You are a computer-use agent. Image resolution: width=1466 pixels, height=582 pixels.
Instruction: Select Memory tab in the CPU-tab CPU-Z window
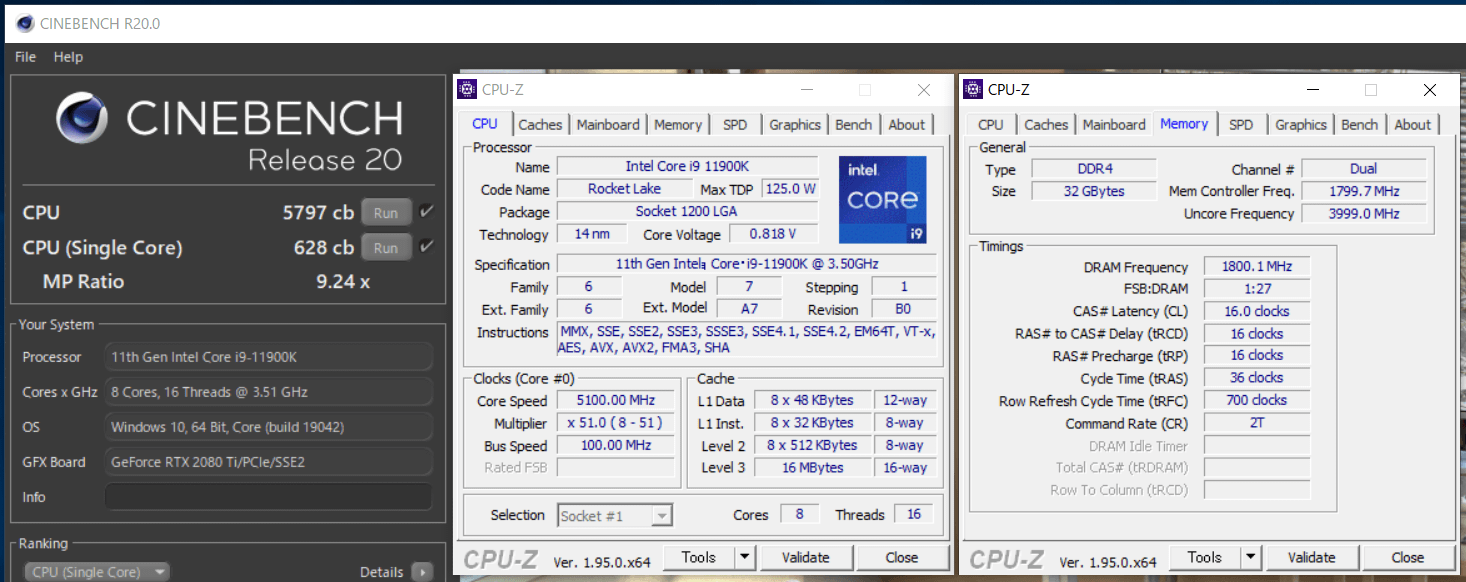click(678, 124)
